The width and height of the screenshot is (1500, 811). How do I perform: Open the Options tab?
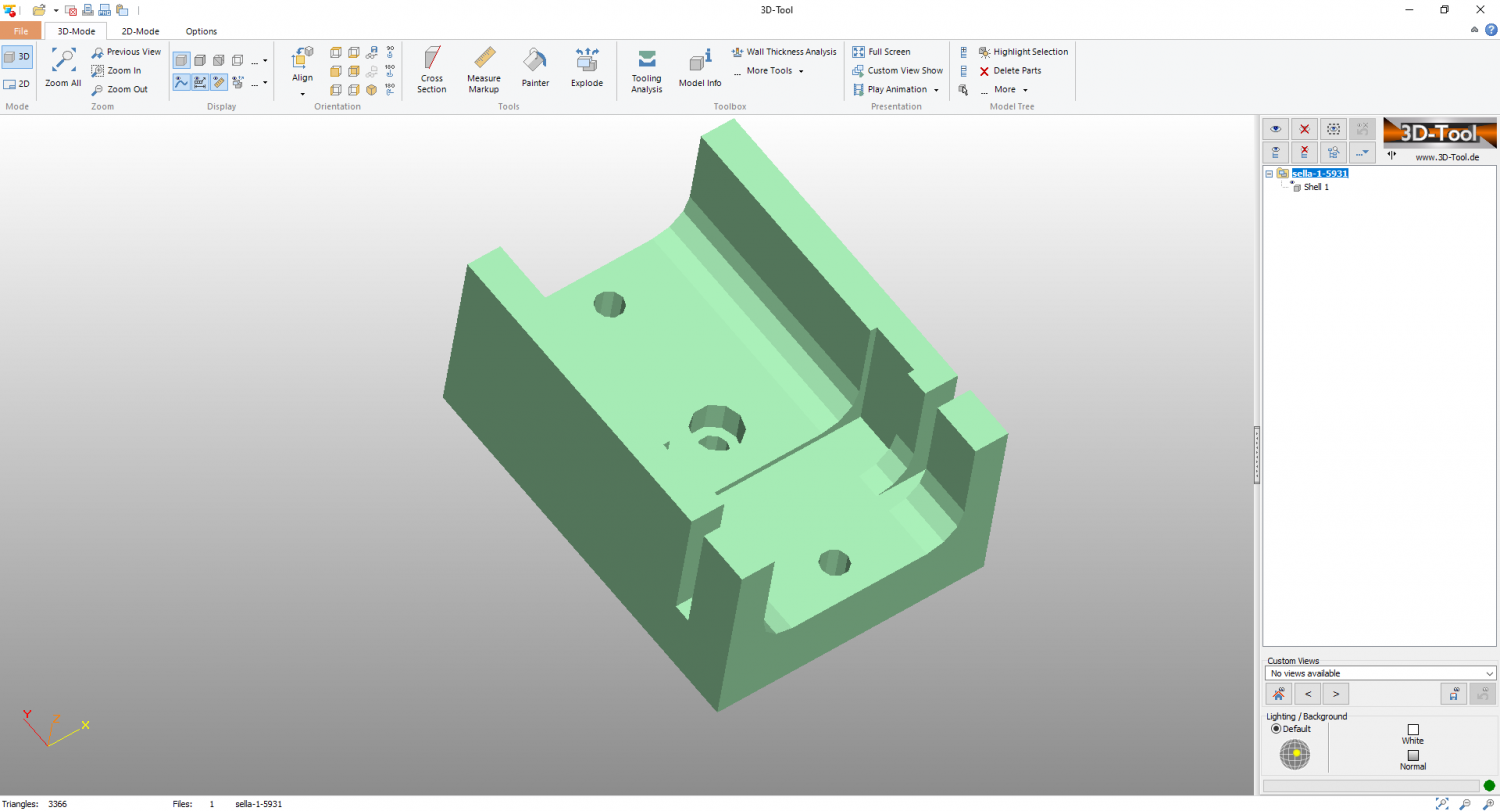click(201, 31)
